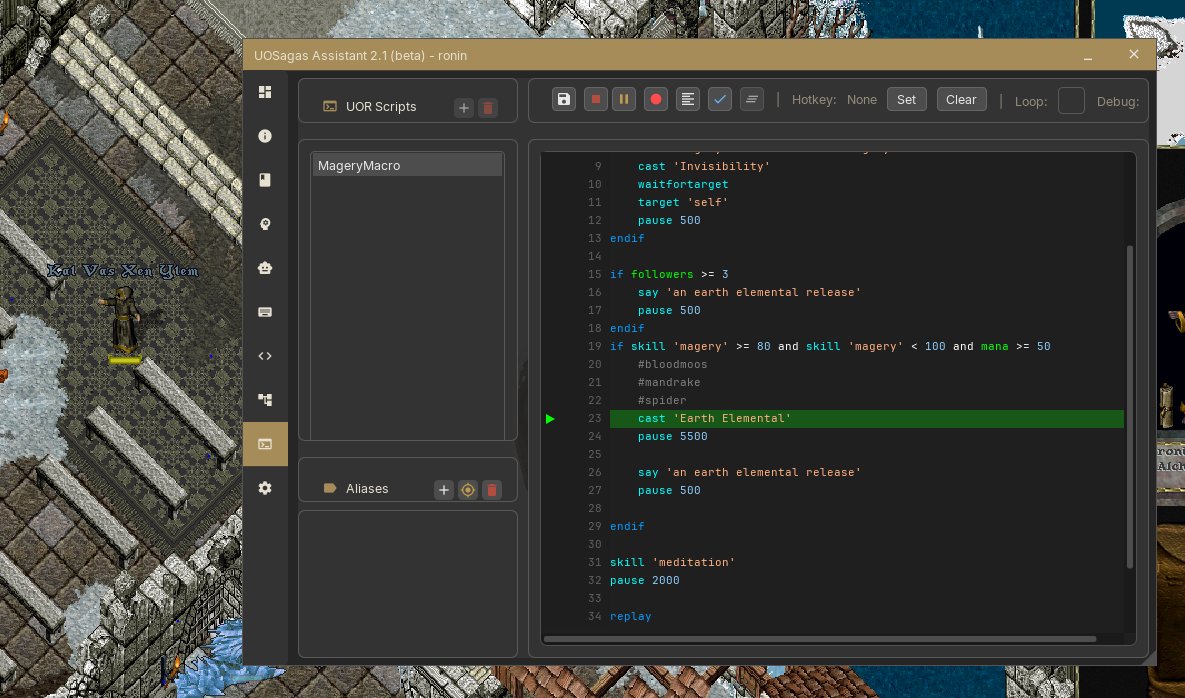Viewport: 1185px width, 698px height.
Task: Click the line skill 'meditation'
Action: tap(672, 562)
